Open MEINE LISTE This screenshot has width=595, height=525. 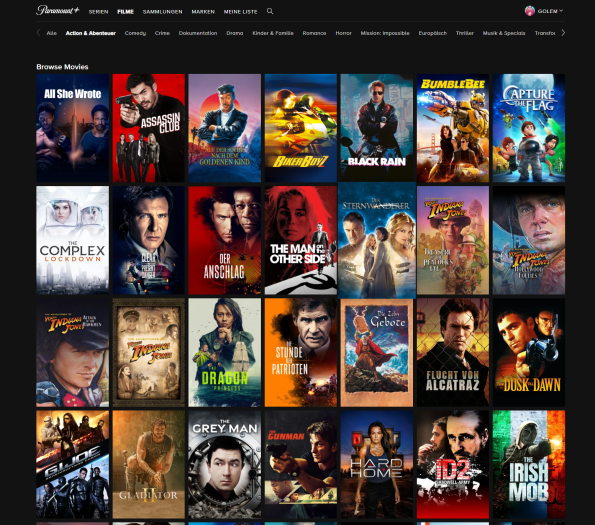pyautogui.click(x=241, y=12)
